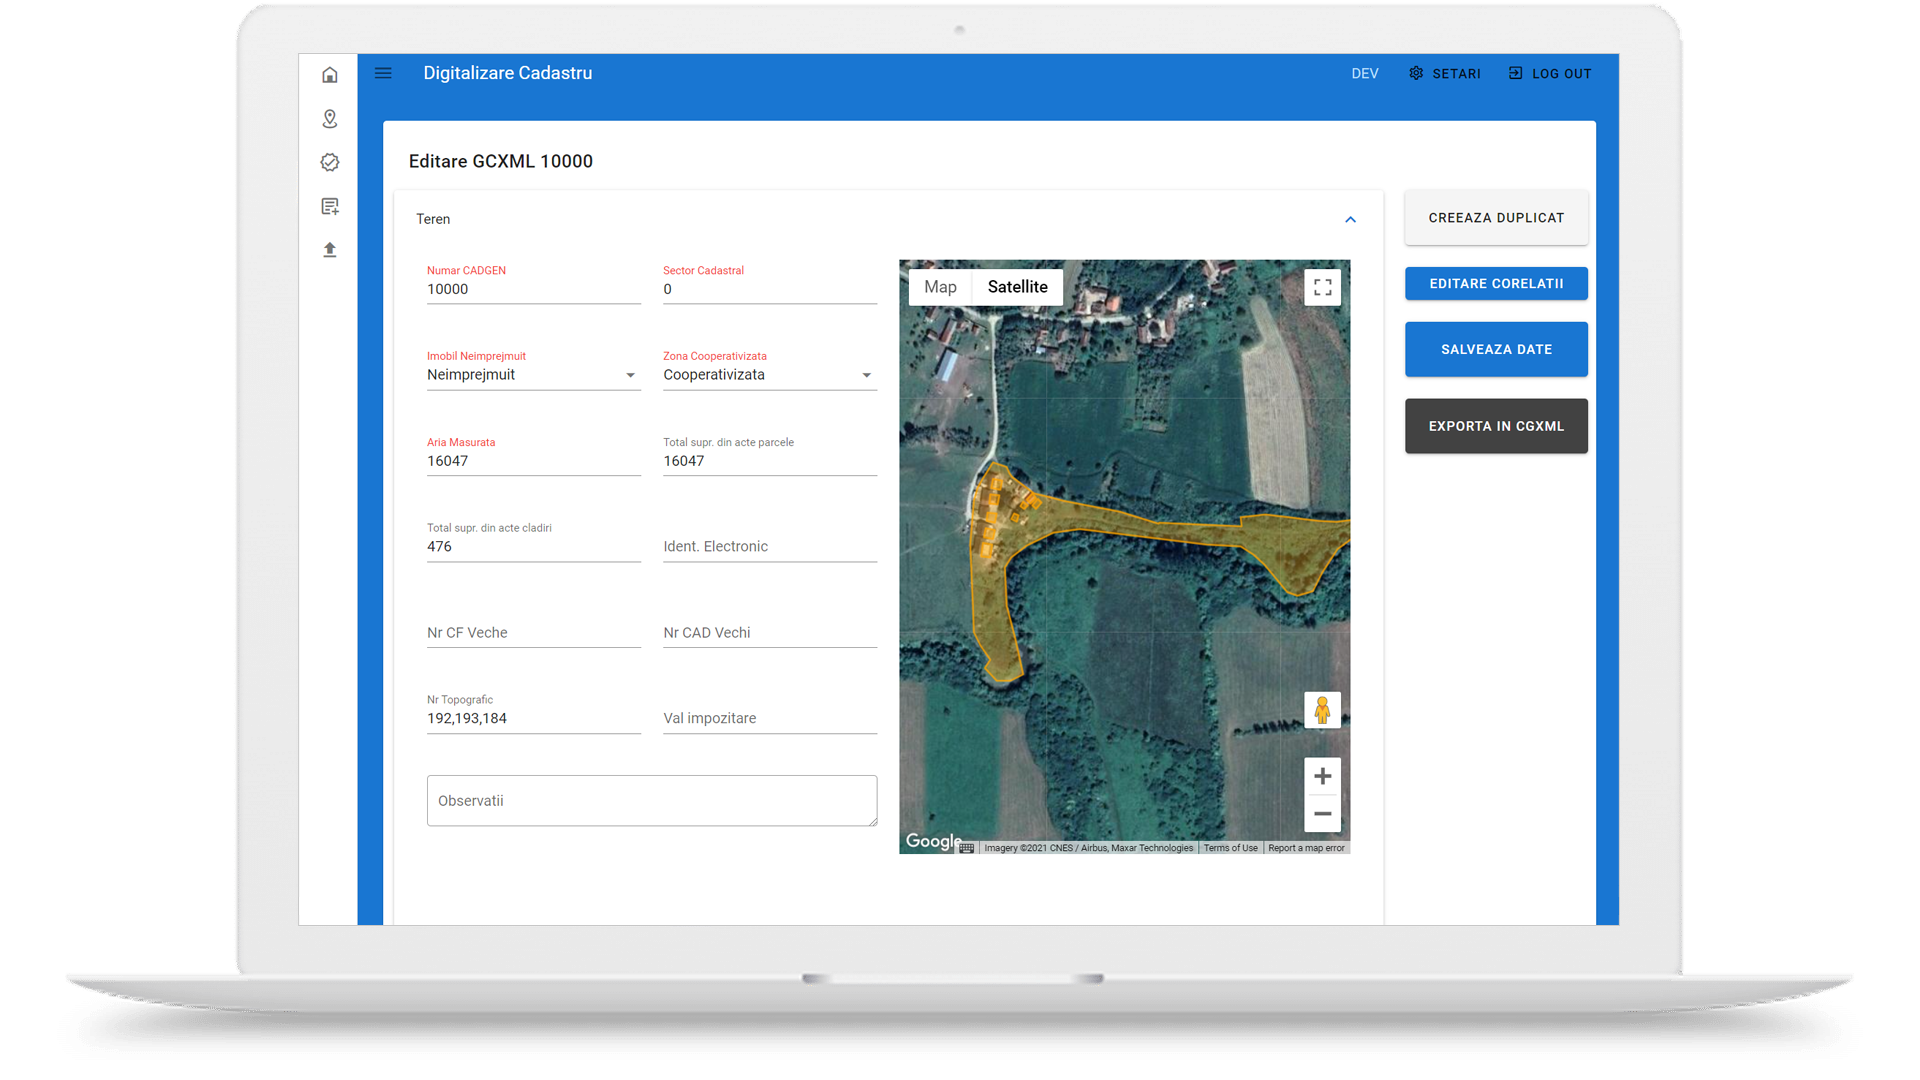Viewport: 1920px width, 1080px height.
Task: Open the Zona Cooperativizata dropdown
Action: pos(769,375)
